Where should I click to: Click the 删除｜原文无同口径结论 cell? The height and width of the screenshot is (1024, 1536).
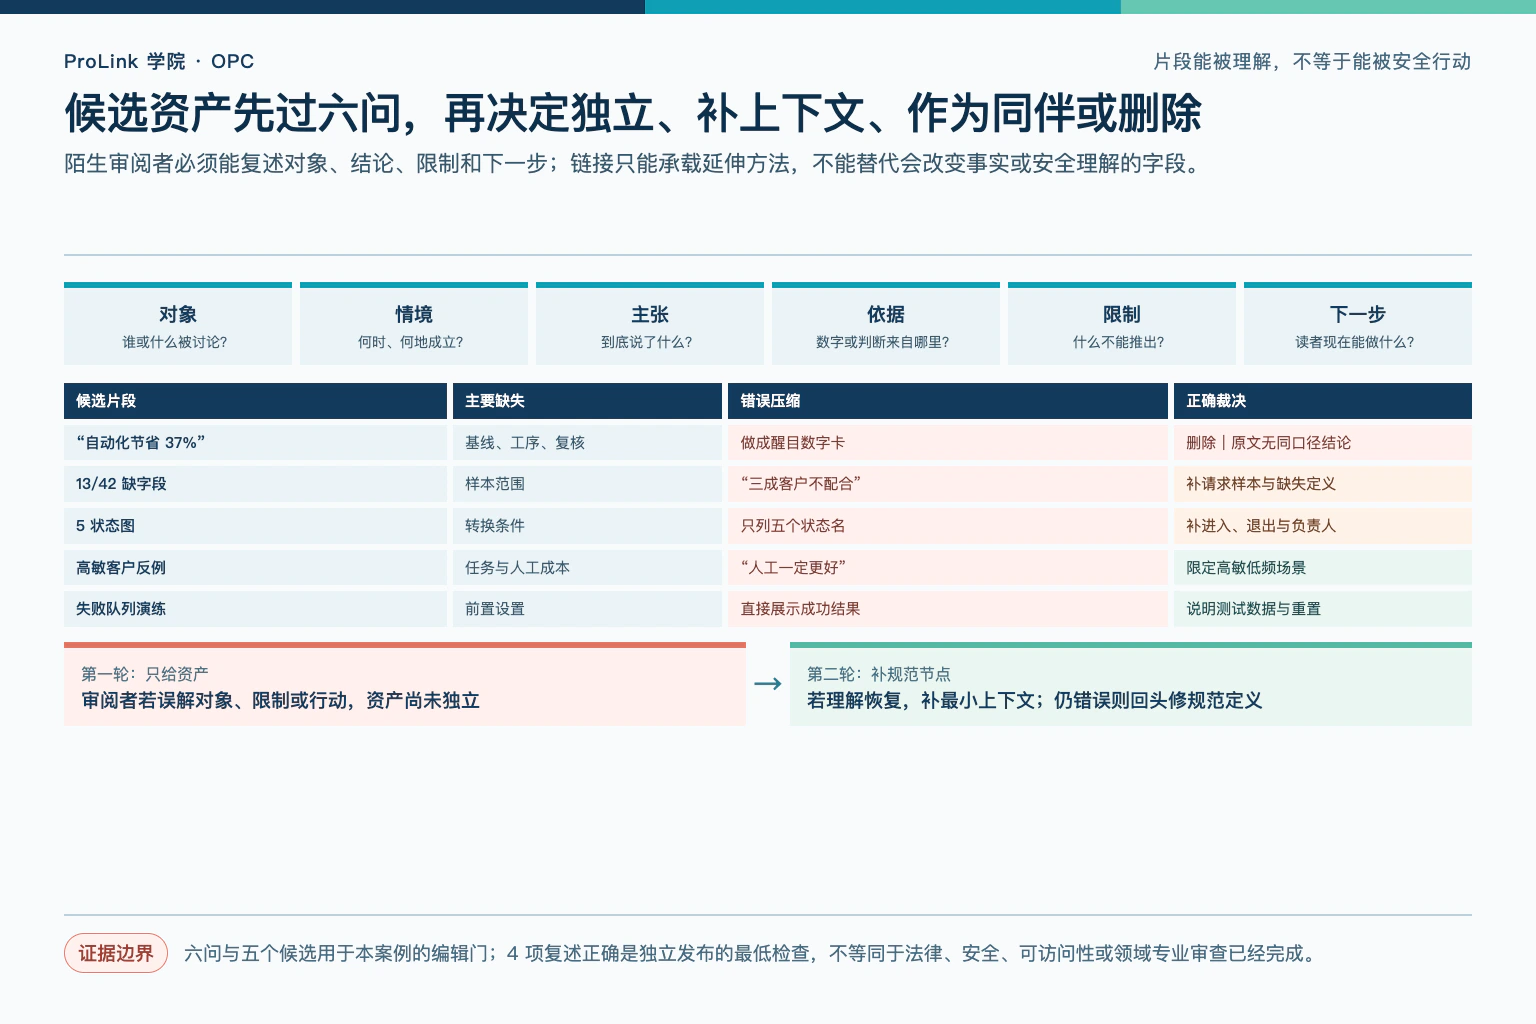(x=1323, y=443)
